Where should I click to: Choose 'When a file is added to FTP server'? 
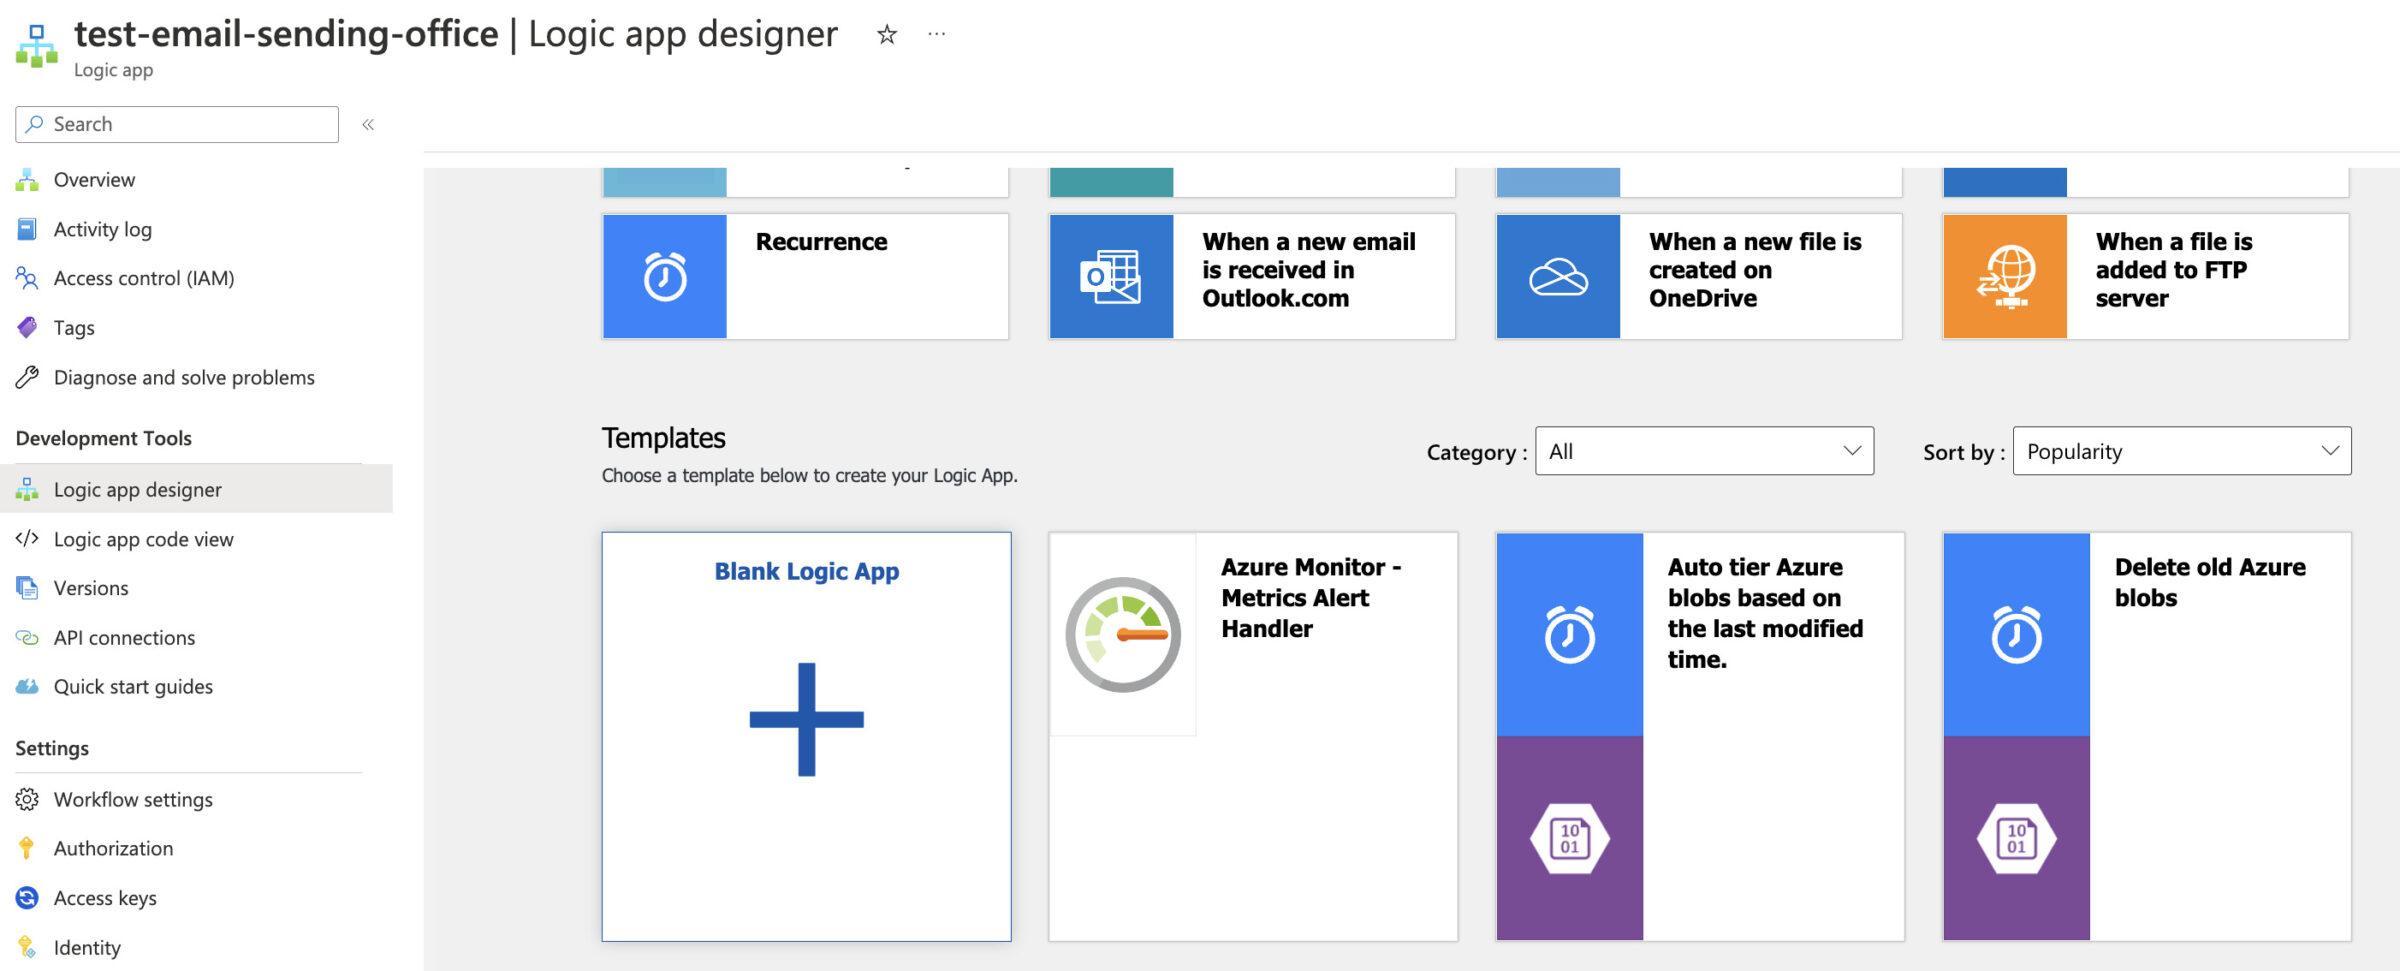[x=2146, y=276]
